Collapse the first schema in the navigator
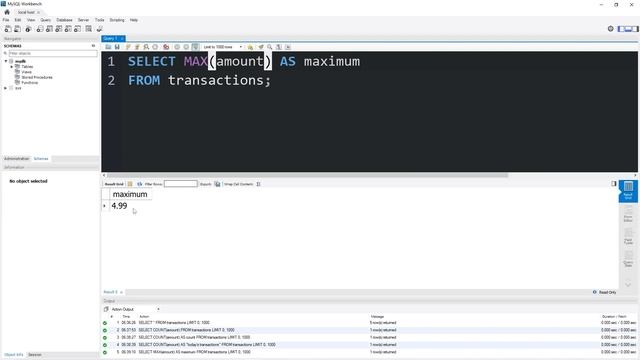The image size is (640, 360). tap(6, 61)
